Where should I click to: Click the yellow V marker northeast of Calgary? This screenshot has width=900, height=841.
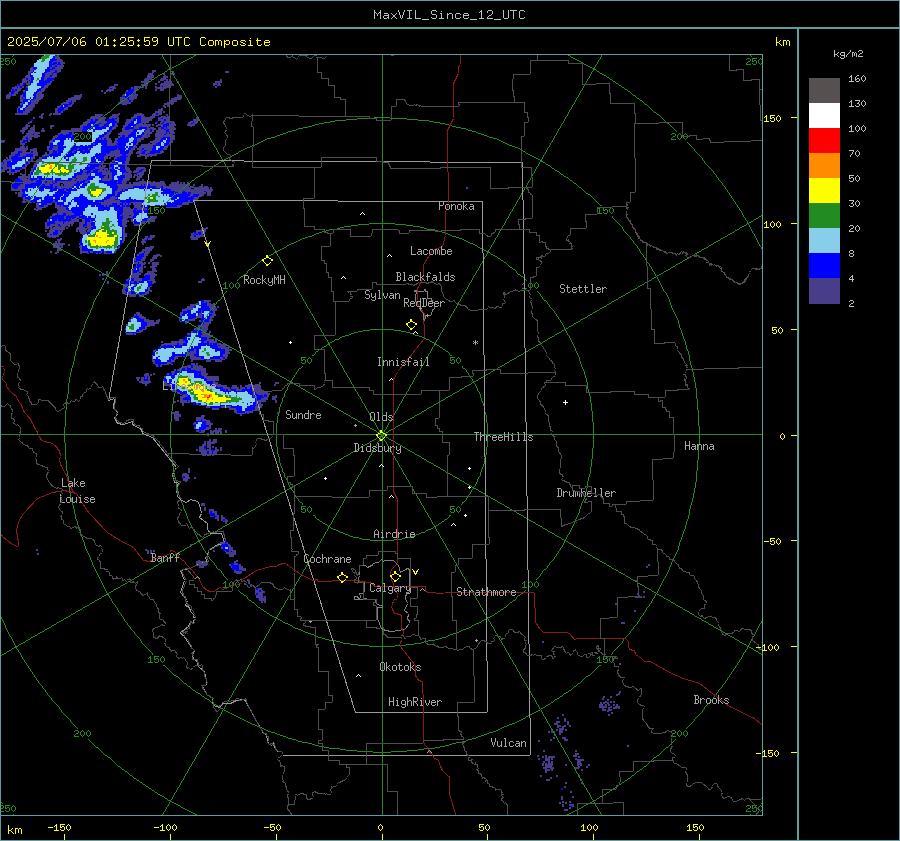point(416,572)
